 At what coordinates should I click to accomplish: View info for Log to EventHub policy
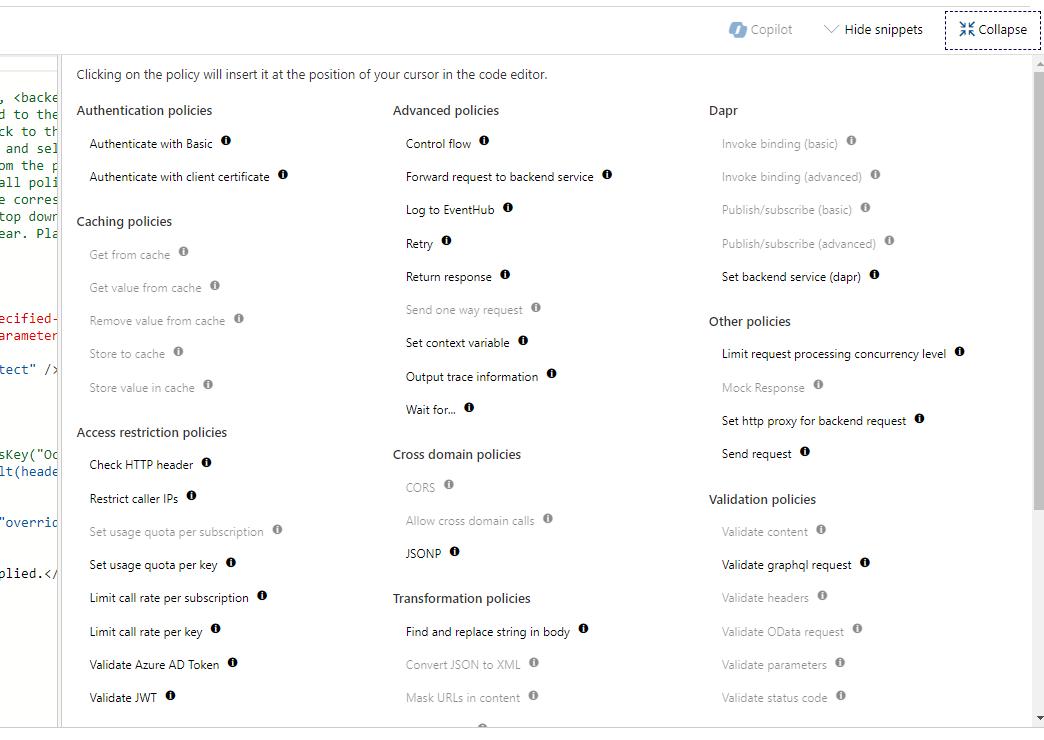(507, 207)
